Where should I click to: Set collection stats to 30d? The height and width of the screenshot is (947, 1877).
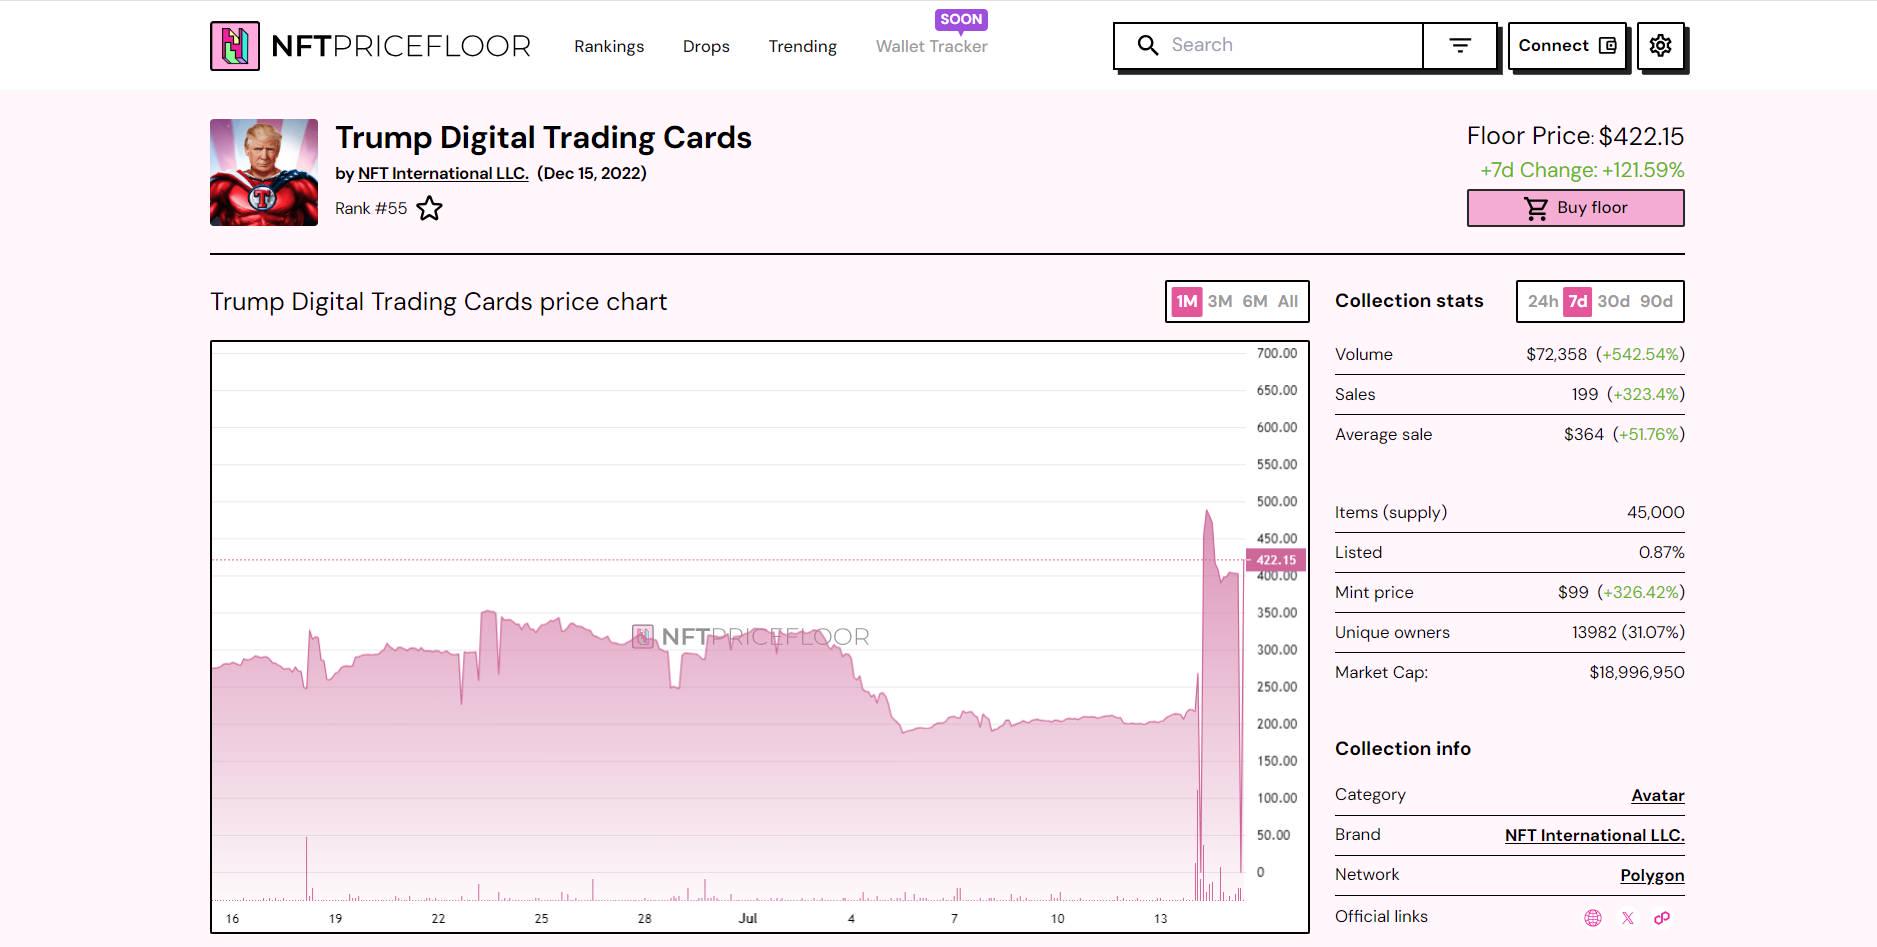click(x=1613, y=301)
